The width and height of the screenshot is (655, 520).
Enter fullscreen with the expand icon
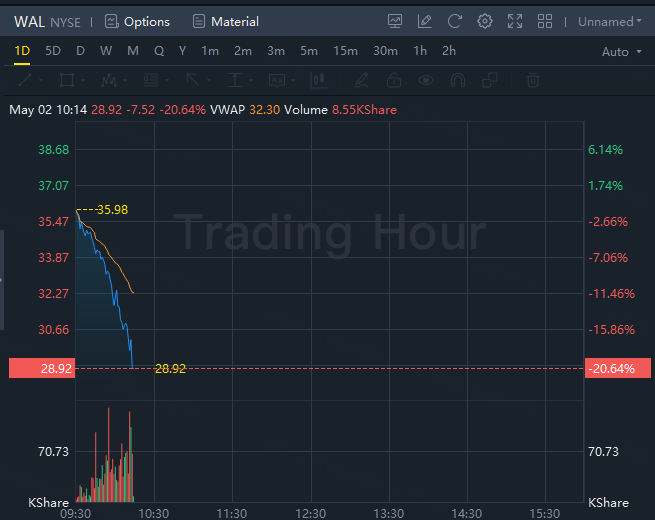[x=515, y=21]
